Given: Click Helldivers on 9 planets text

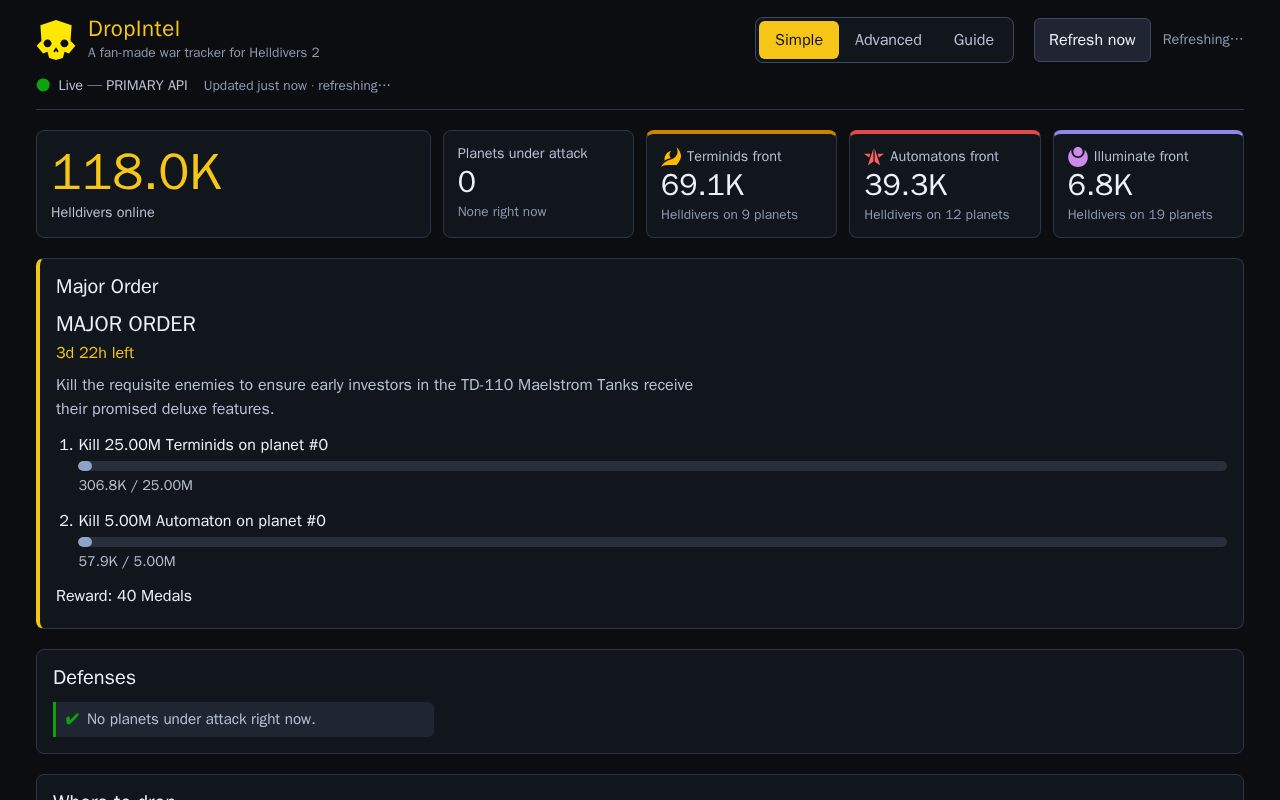Looking at the screenshot, I should (x=729, y=215).
